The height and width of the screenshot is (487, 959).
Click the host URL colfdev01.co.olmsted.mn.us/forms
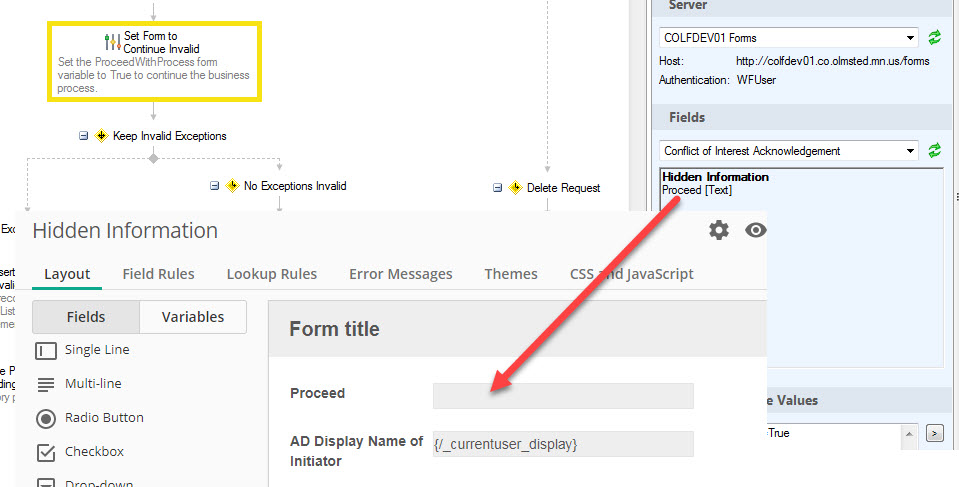[832, 61]
